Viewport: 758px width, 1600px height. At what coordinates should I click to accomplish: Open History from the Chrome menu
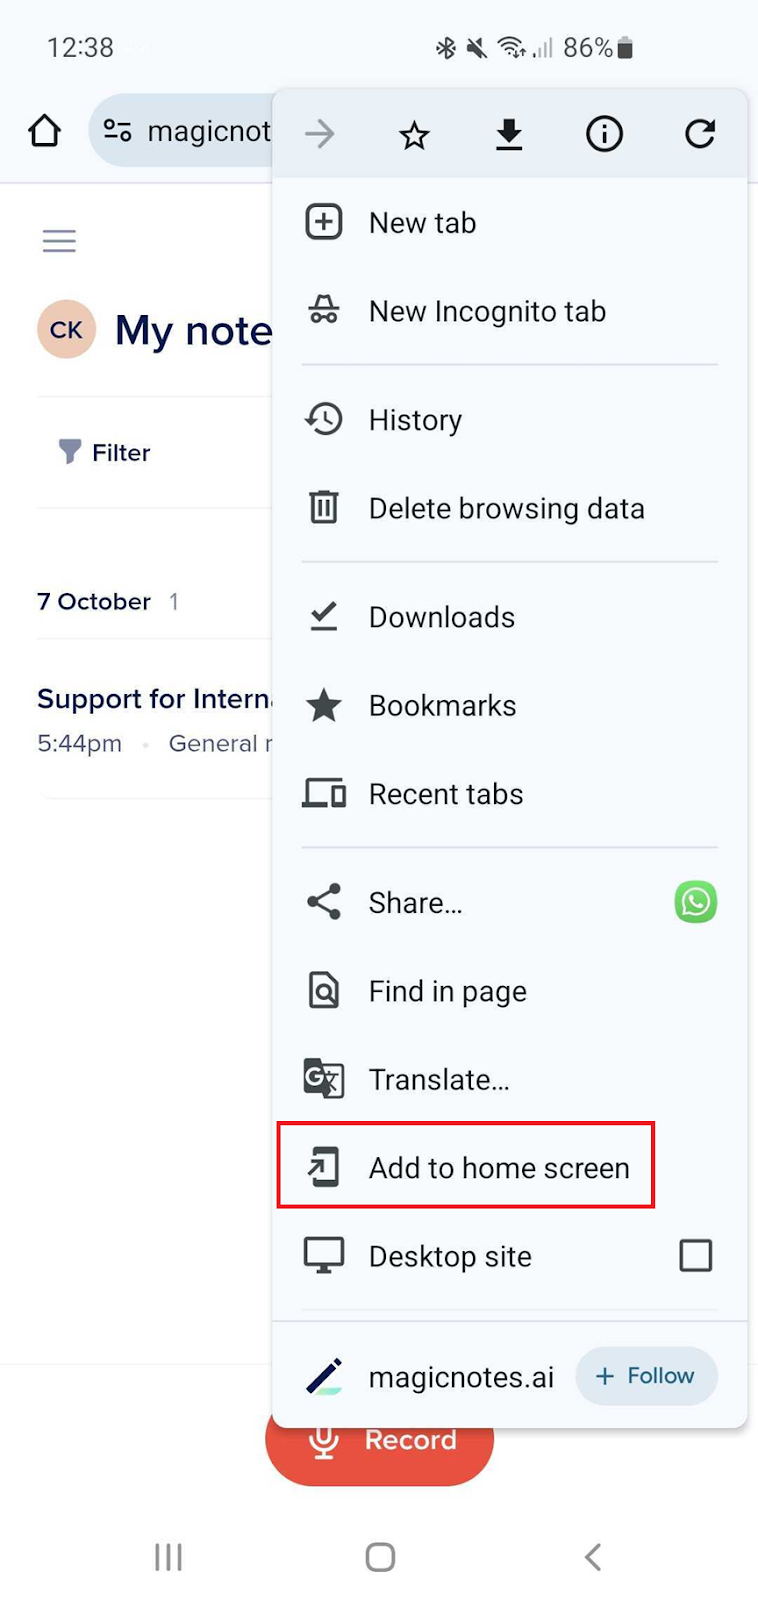tap(415, 419)
